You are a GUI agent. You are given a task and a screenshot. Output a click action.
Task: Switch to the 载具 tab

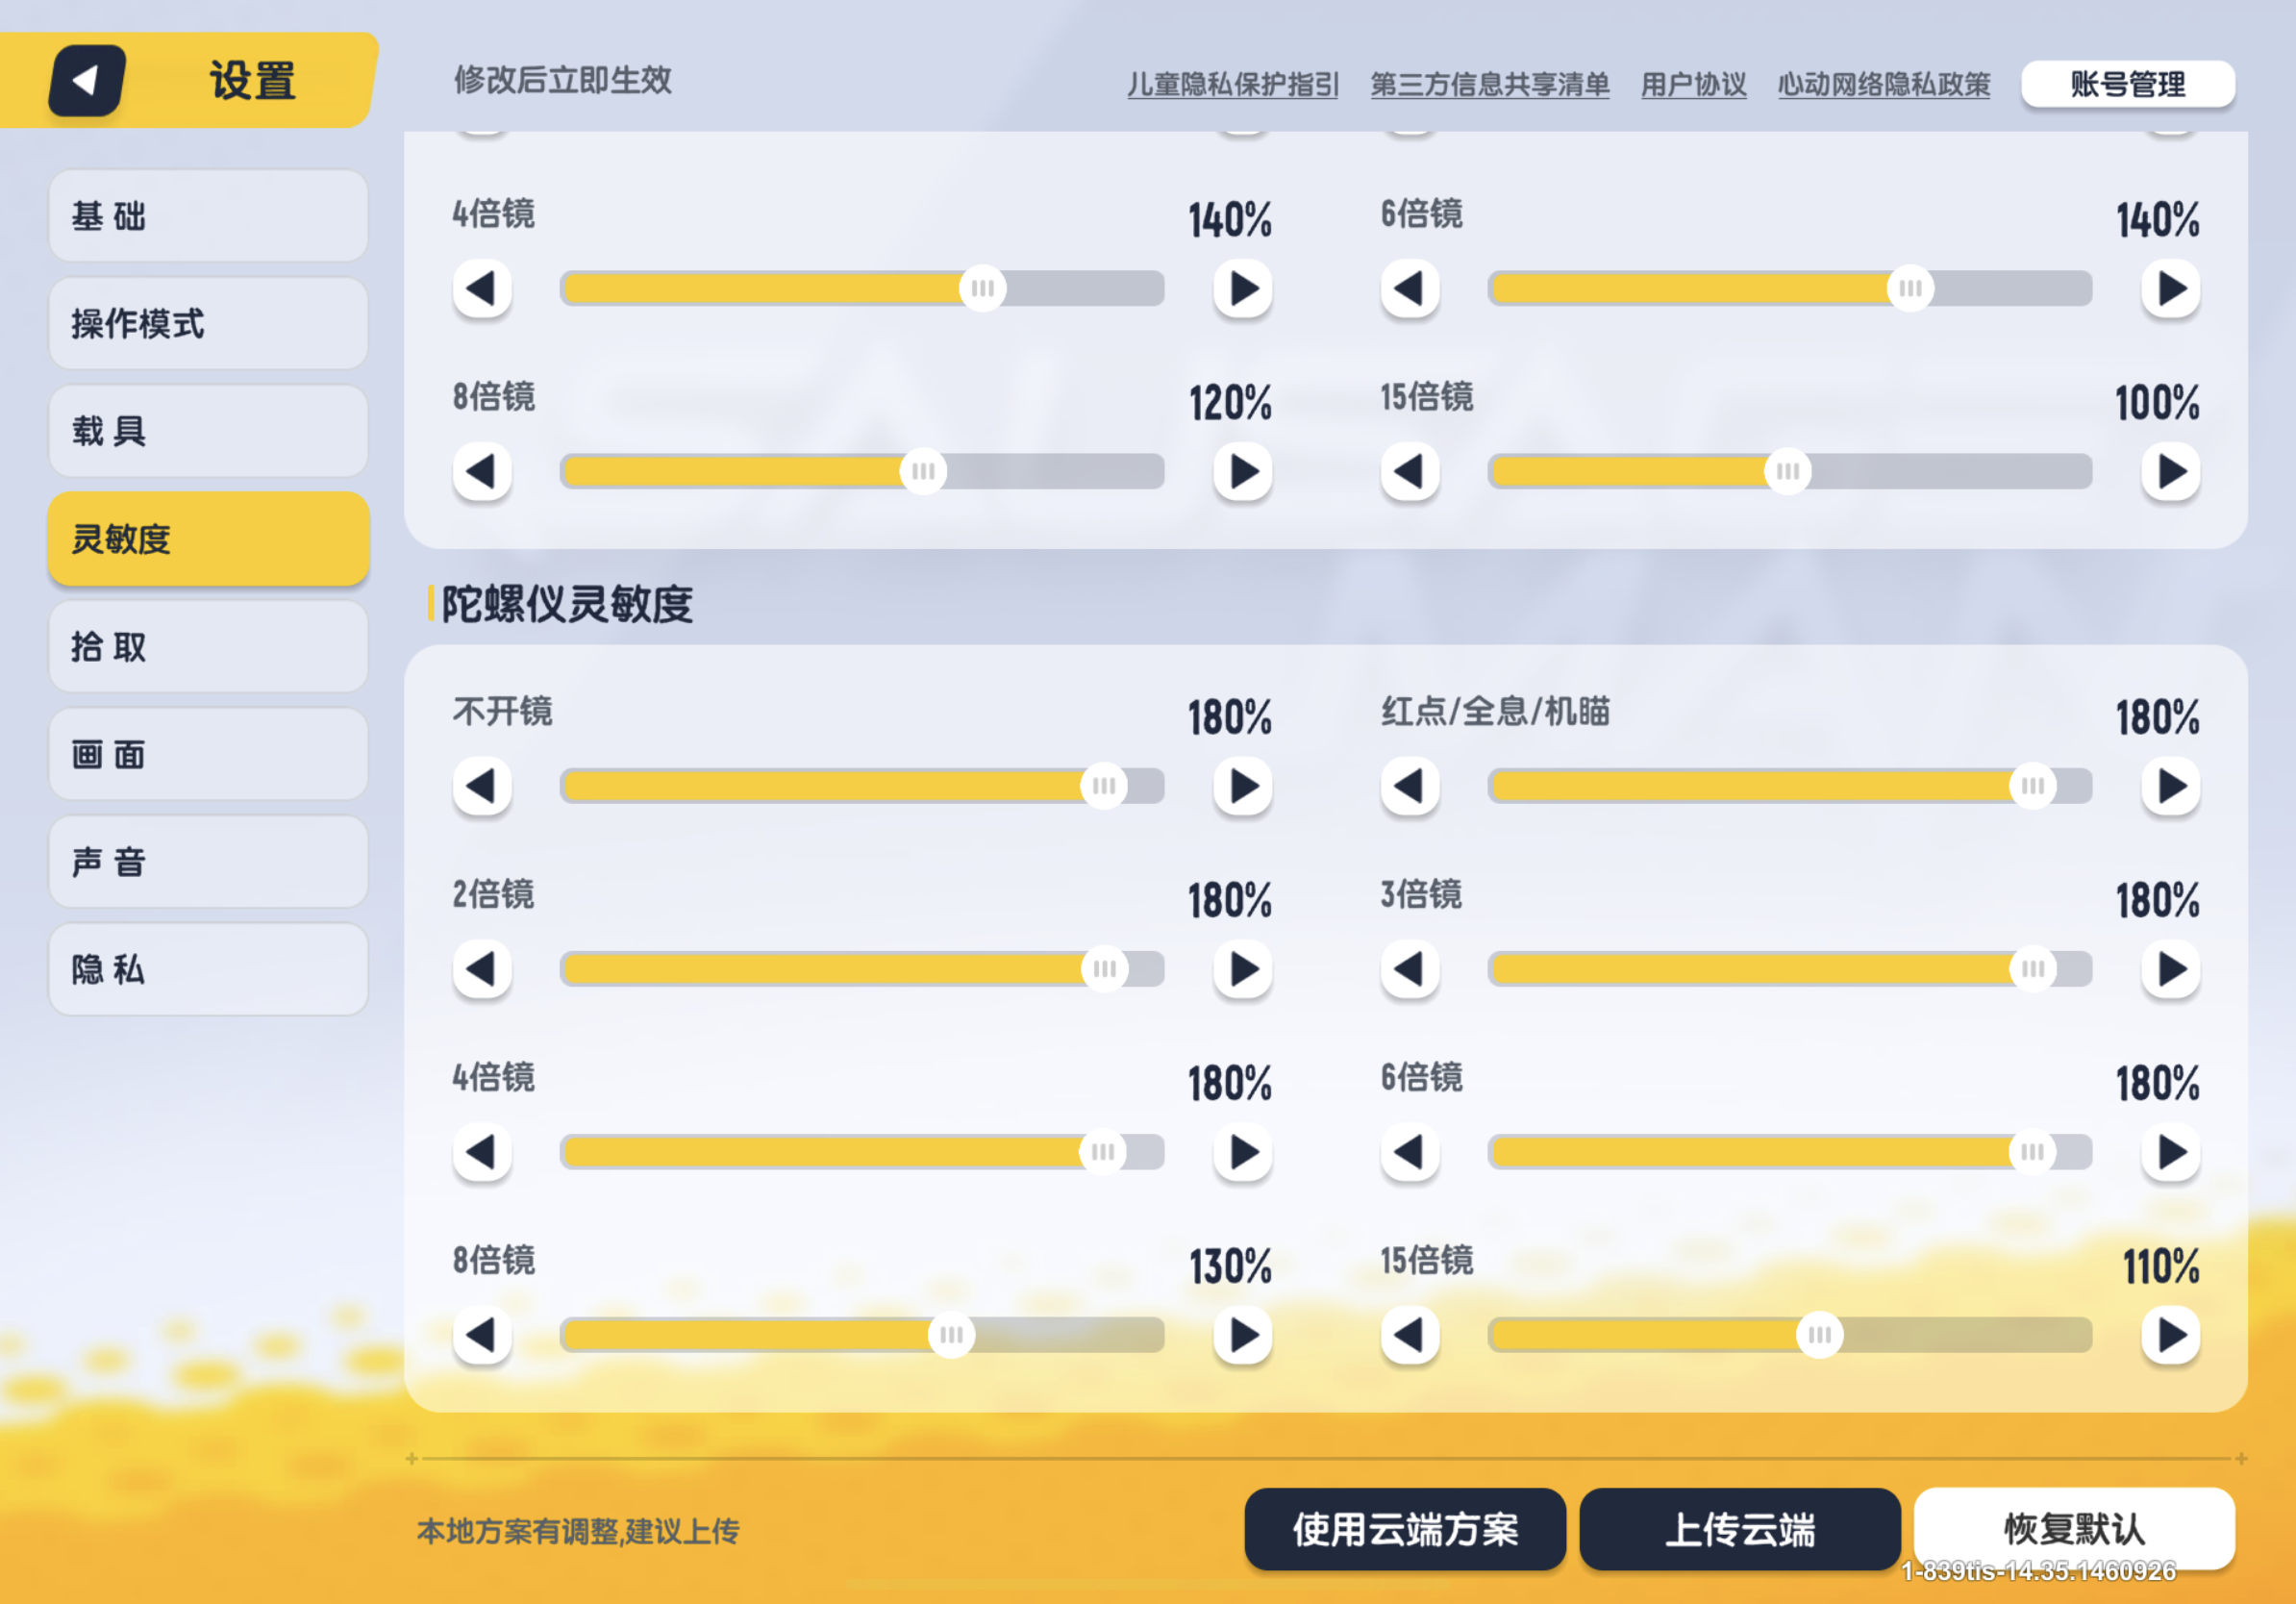[208, 431]
